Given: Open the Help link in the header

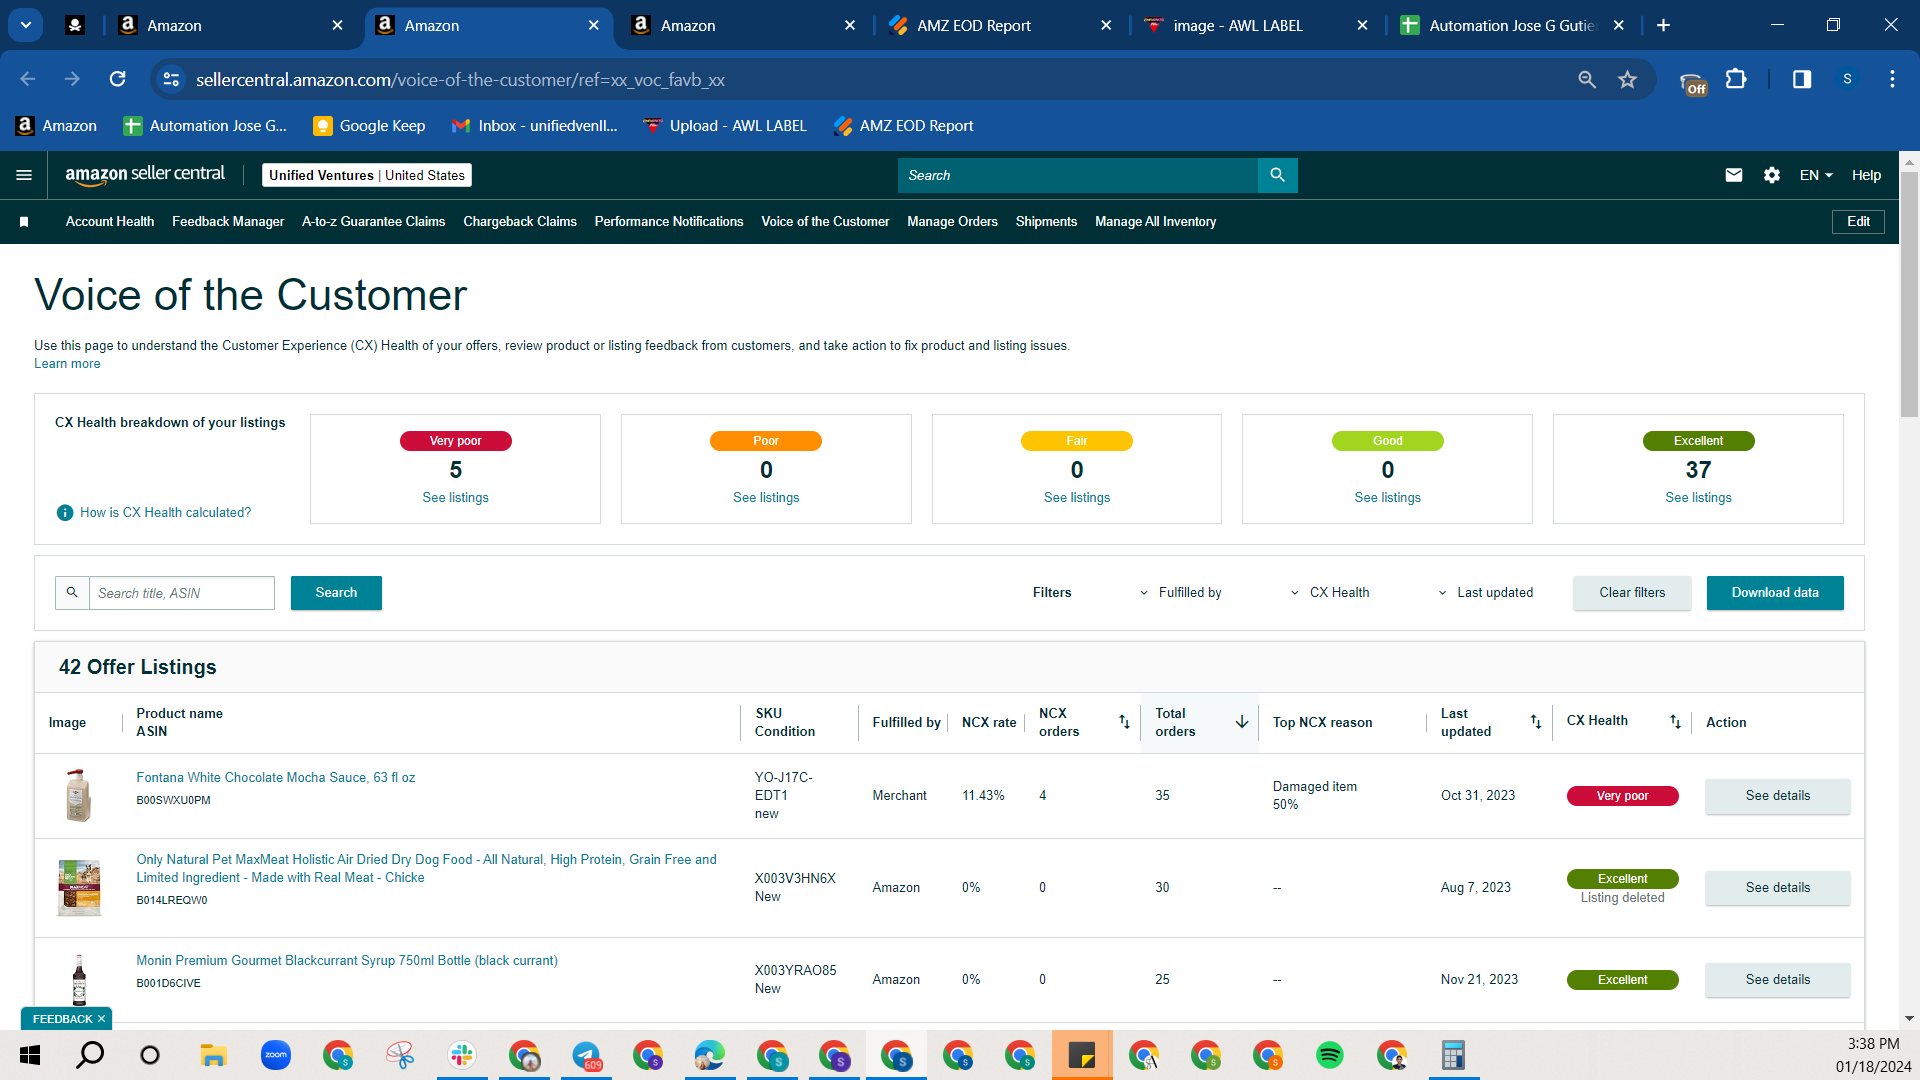Looking at the screenshot, I should [x=1866, y=175].
